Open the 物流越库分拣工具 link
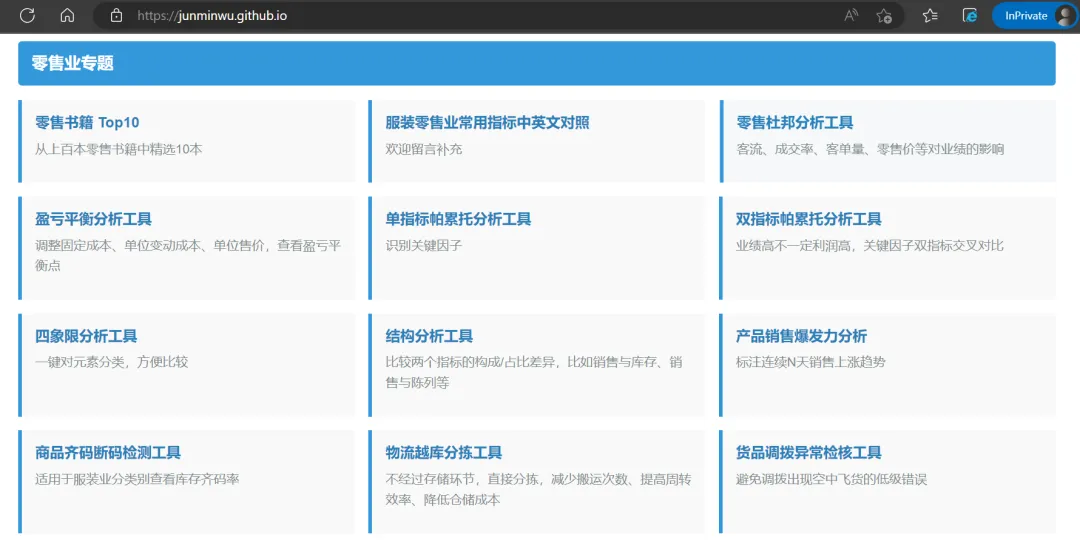The width and height of the screenshot is (1080, 543). point(444,453)
